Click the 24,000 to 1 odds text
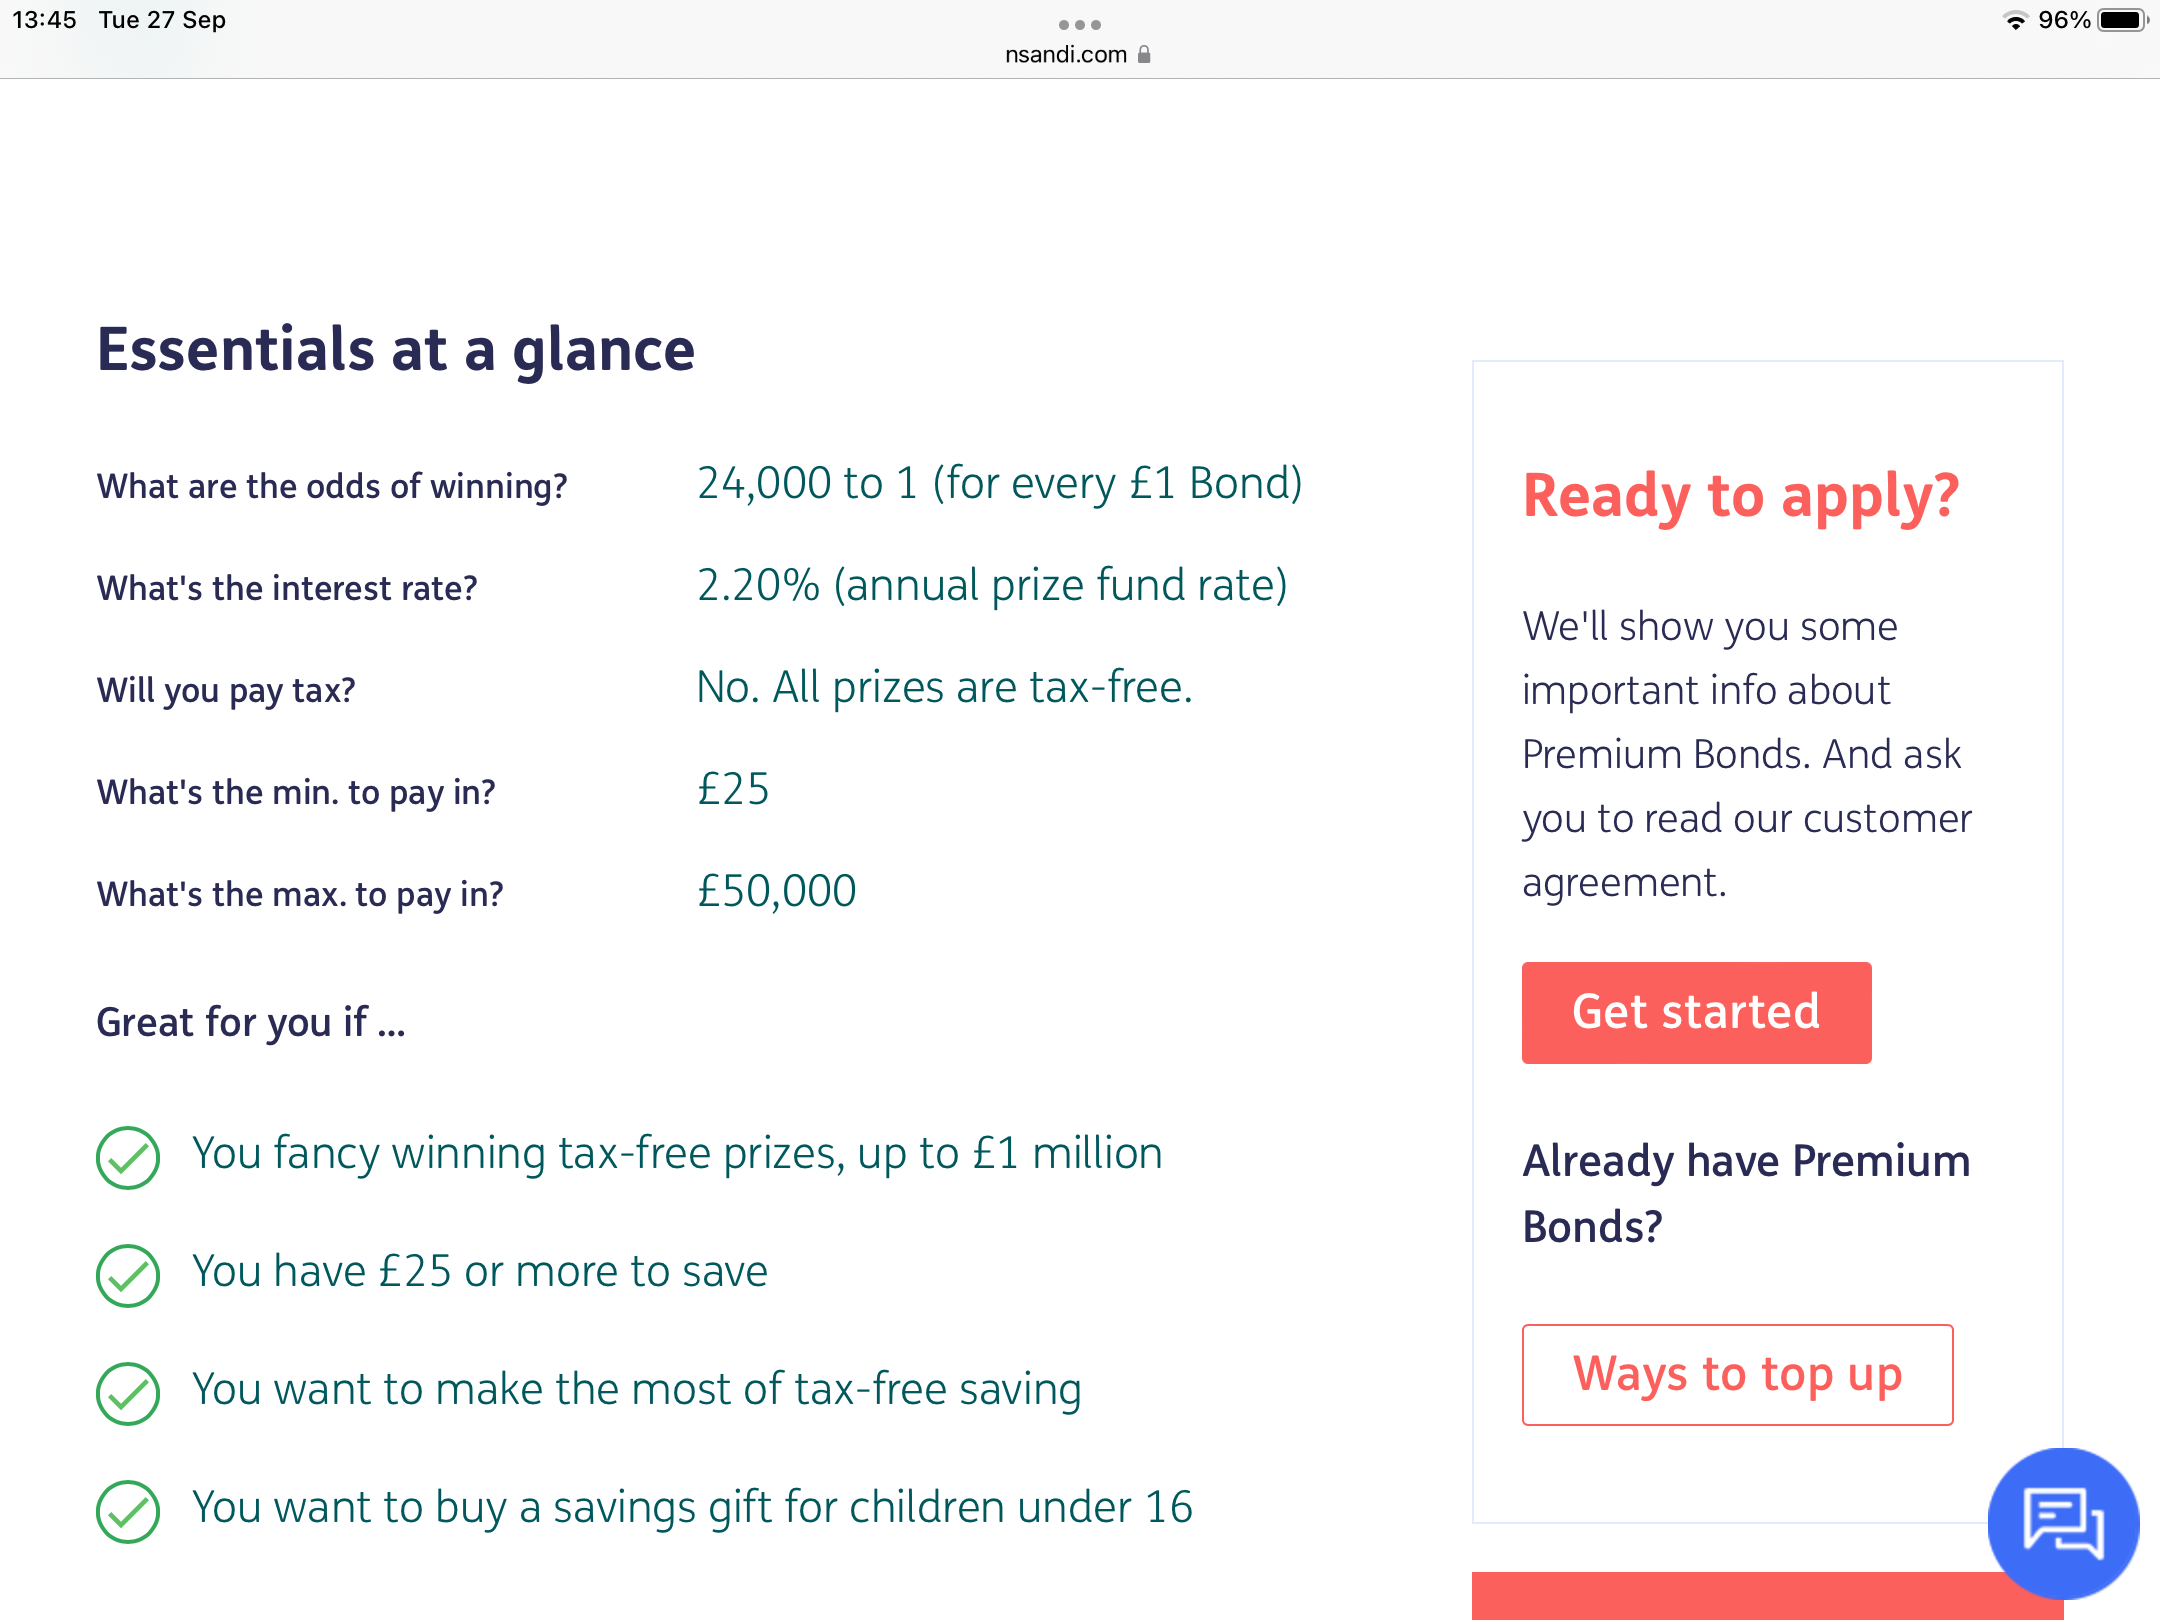The image size is (2160, 1620). [x=999, y=484]
